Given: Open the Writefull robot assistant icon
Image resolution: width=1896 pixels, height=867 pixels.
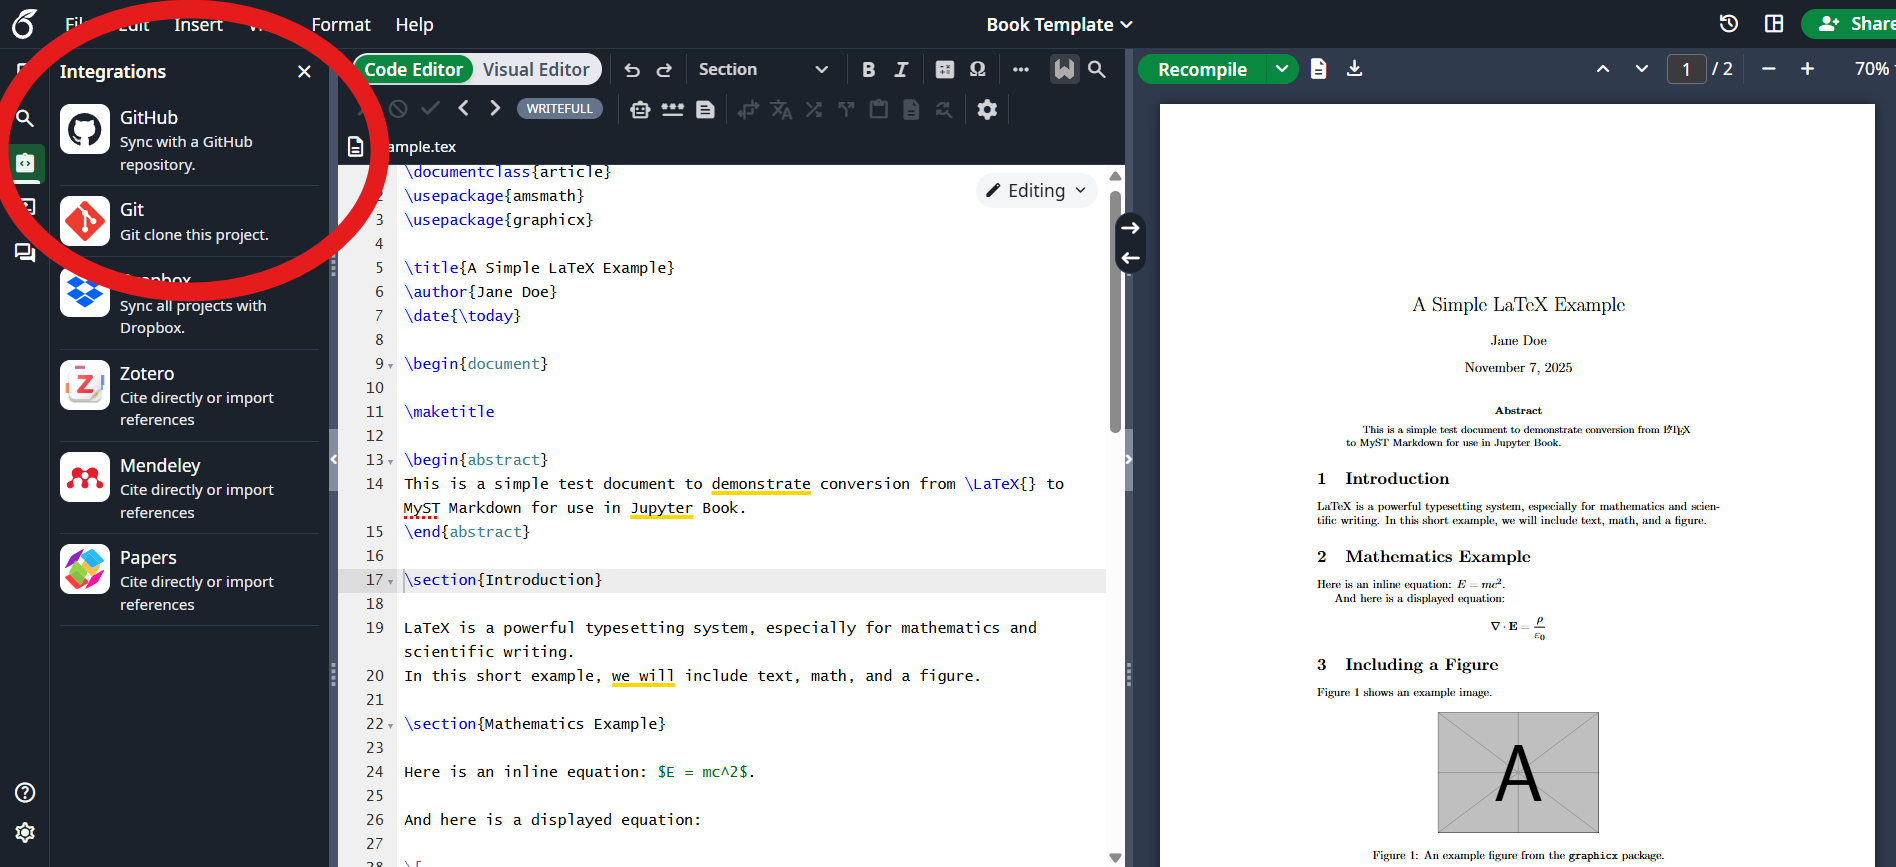Looking at the screenshot, I should pyautogui.click(x=640, y=109).
